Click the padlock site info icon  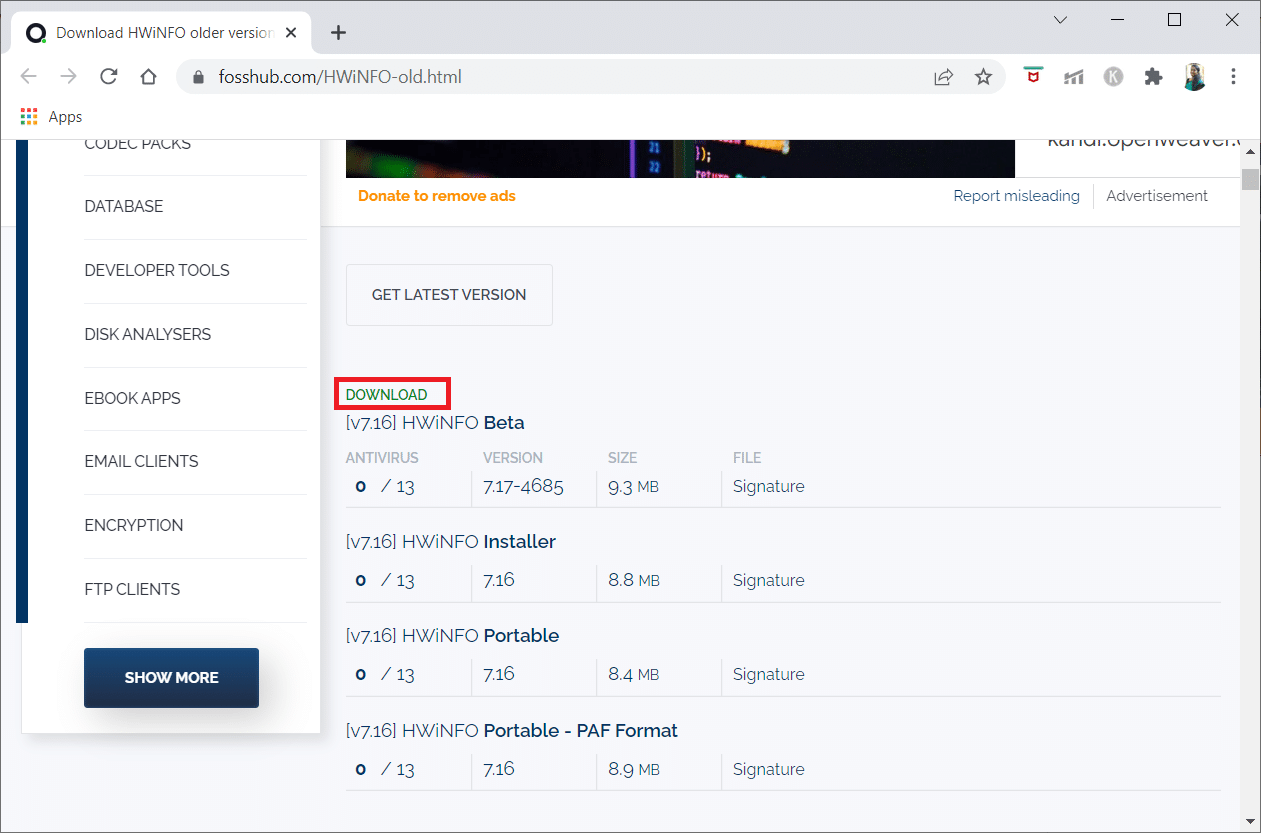pyautogui.click(x=197, y=77)
